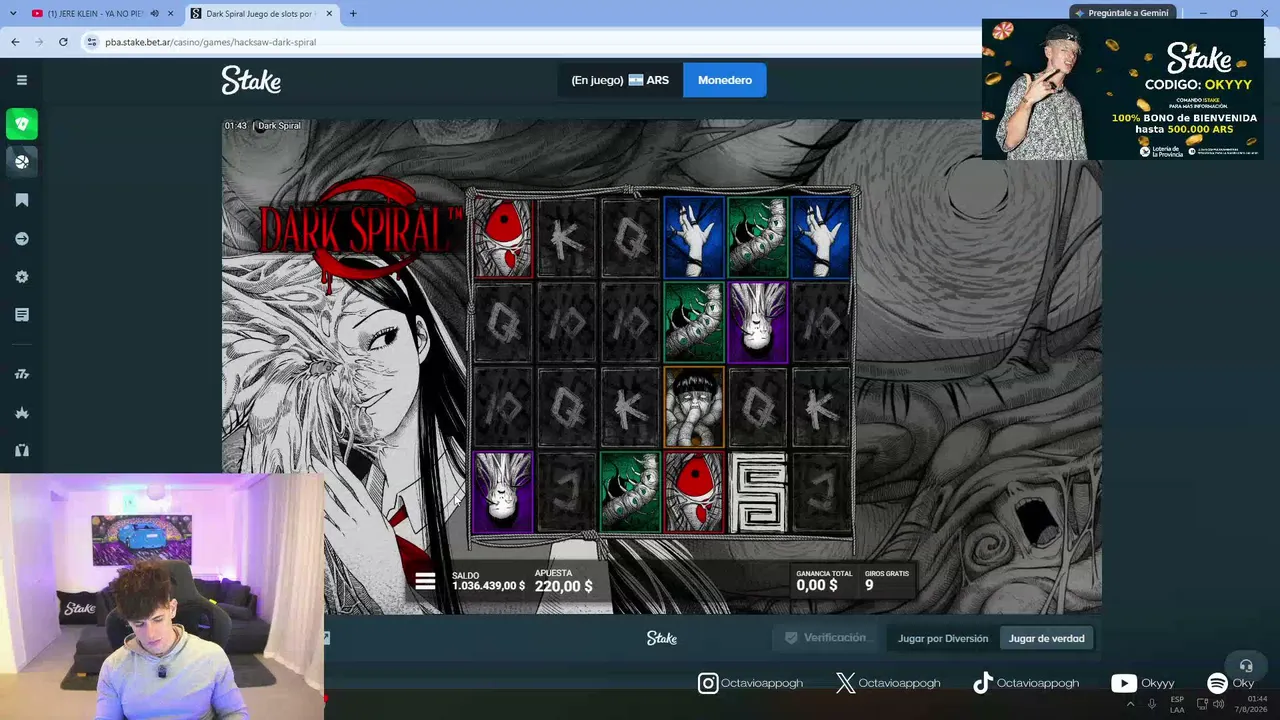Open the ESP LAA keyboard language indicator
Screen dimensions: 1280x720
tap(1177, 704)
